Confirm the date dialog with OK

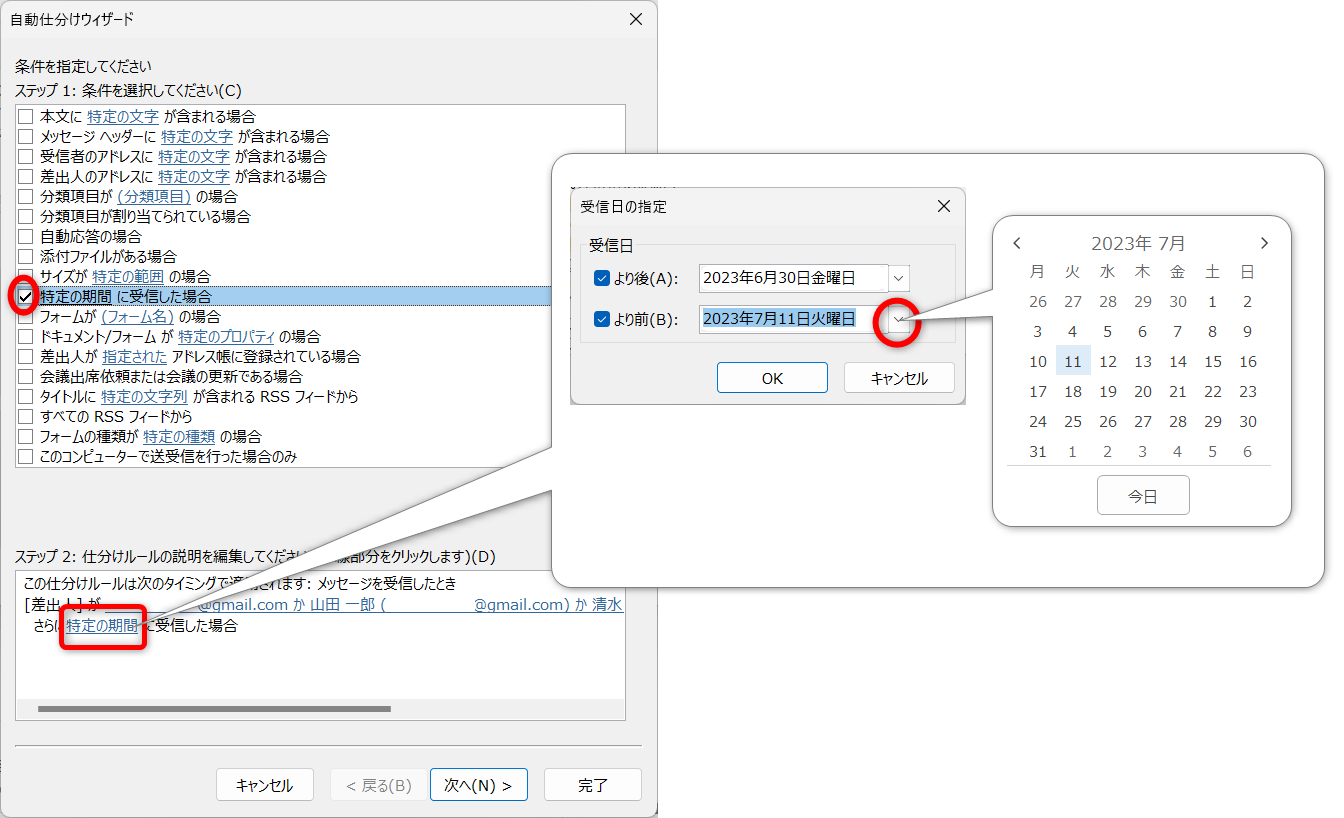click(772, 378)
